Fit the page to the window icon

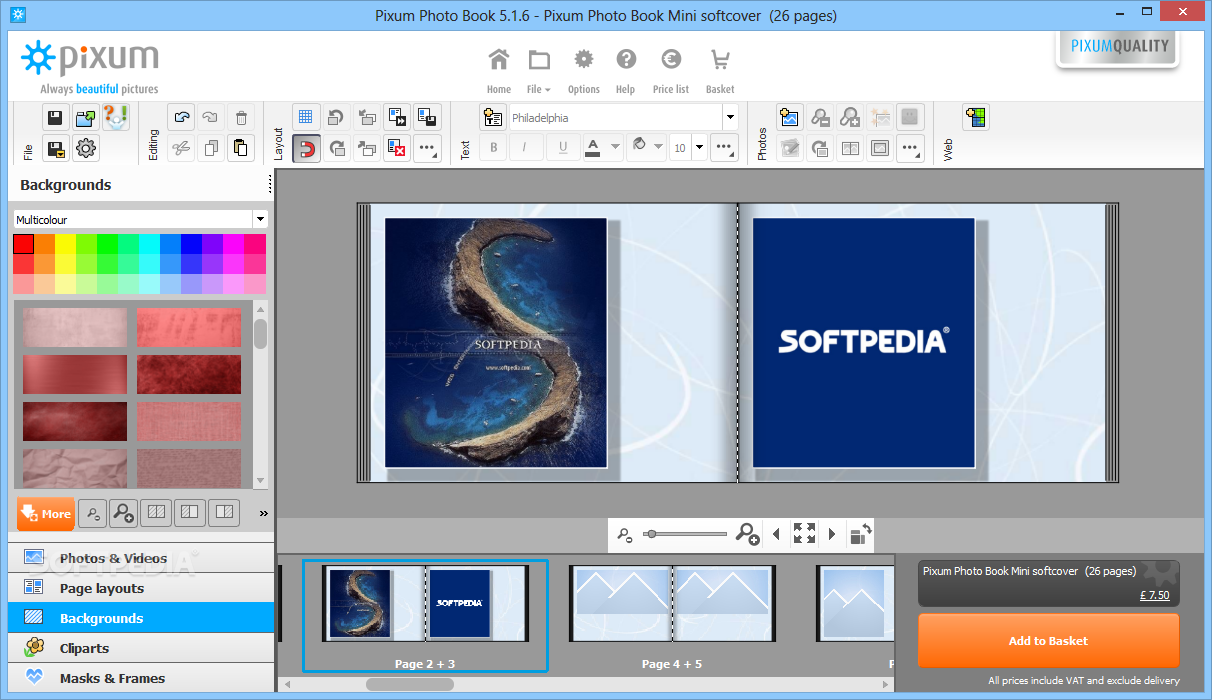point(804,534)
